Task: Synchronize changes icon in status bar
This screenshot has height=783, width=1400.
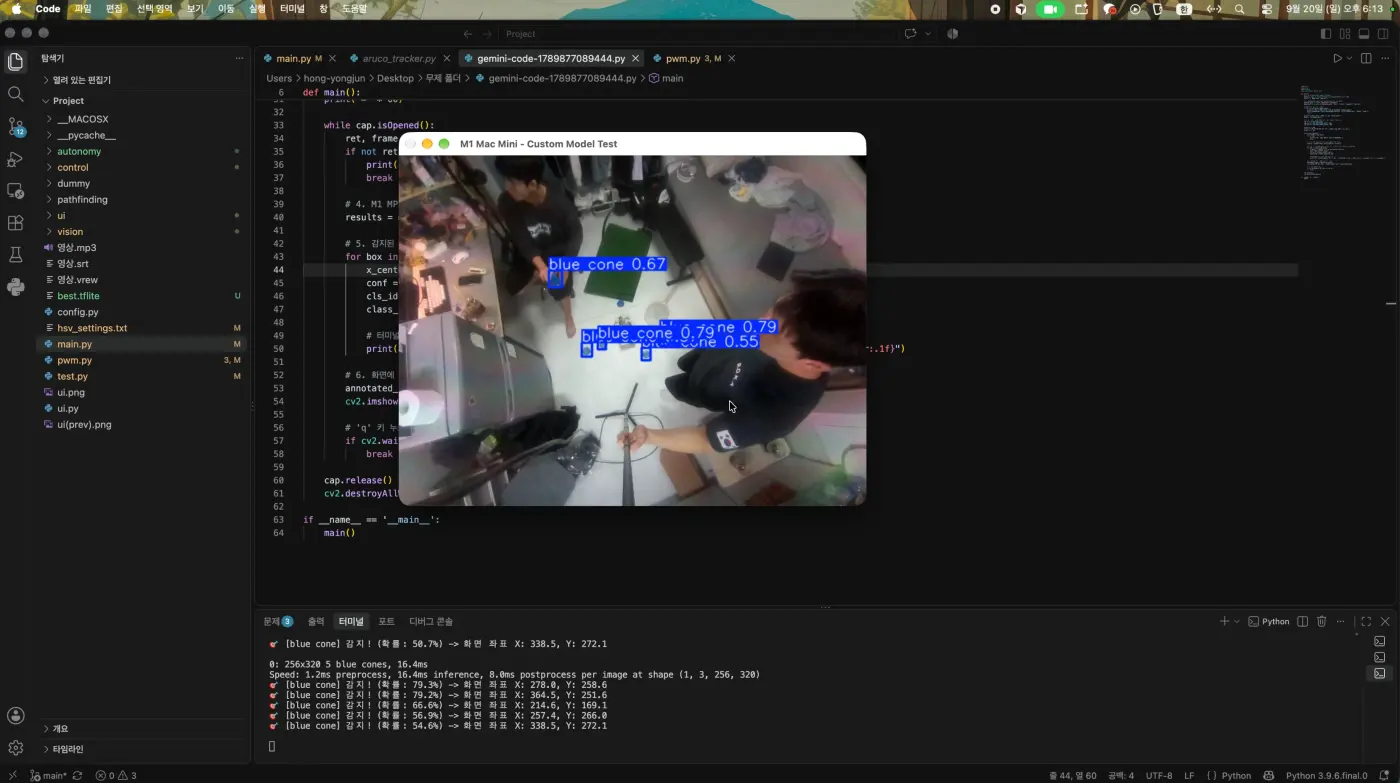Action: click(77, 775)
